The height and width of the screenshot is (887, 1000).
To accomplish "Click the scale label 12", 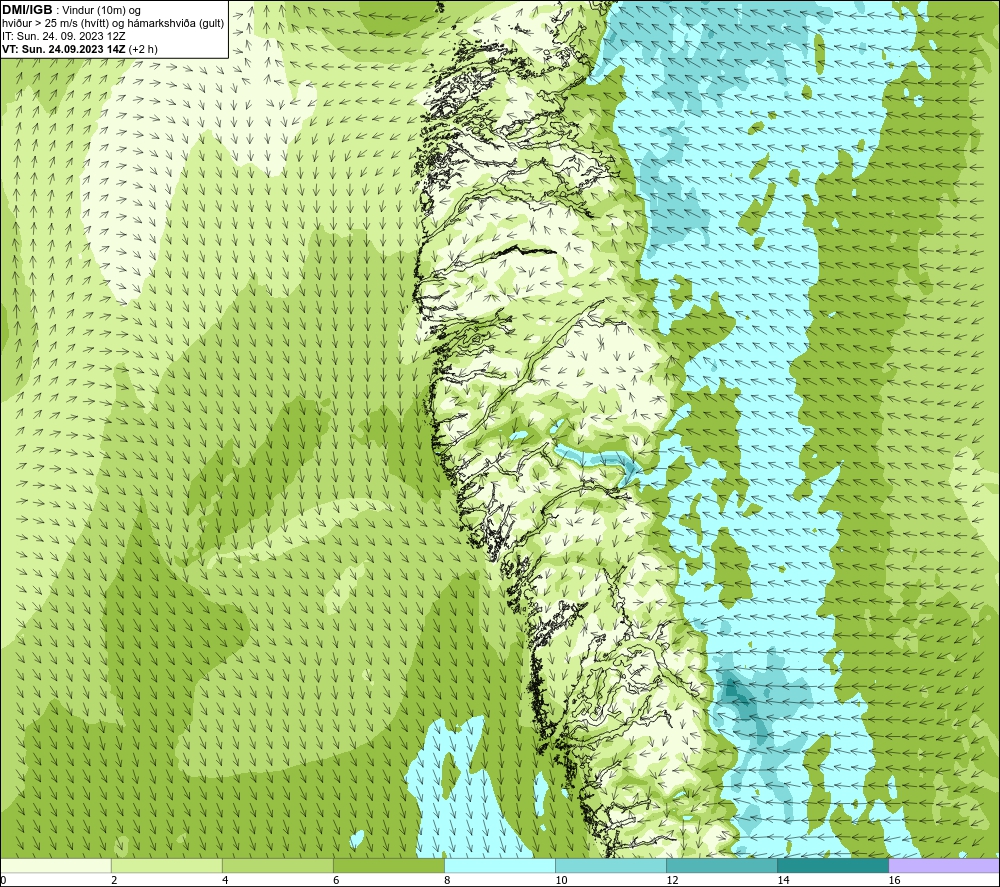I will (x=672, y=881).
